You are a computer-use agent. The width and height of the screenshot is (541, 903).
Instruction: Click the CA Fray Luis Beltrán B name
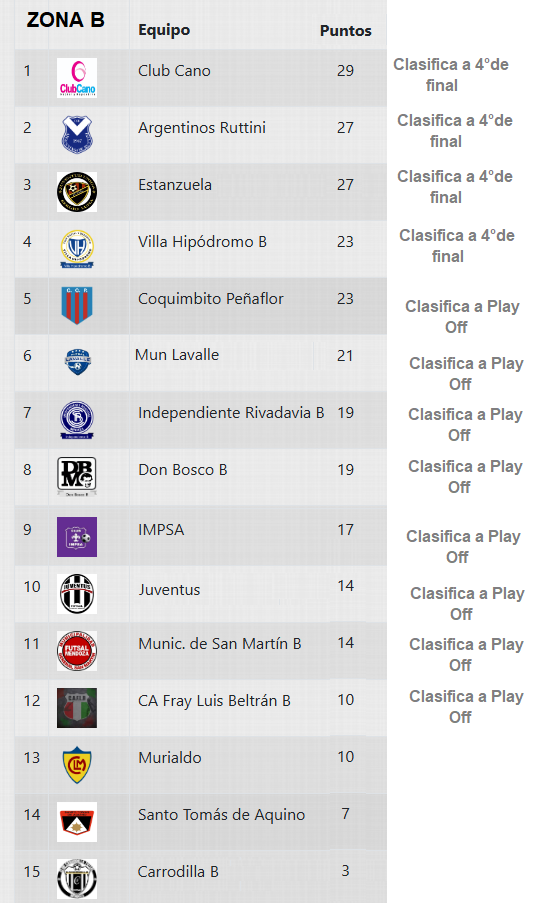(x=214, y=701)
